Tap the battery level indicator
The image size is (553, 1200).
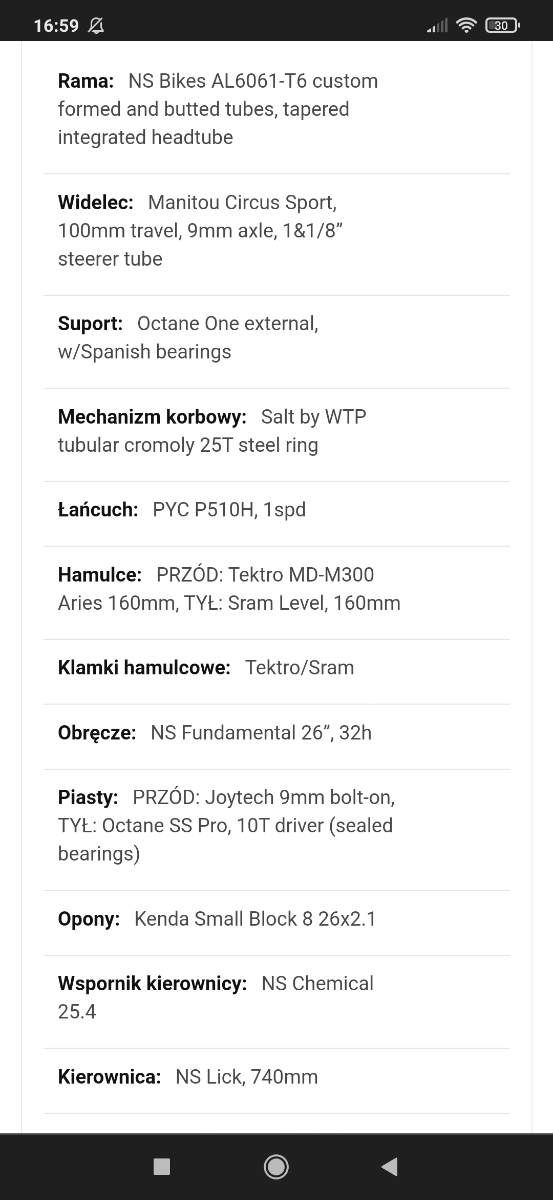pos(501,26)
